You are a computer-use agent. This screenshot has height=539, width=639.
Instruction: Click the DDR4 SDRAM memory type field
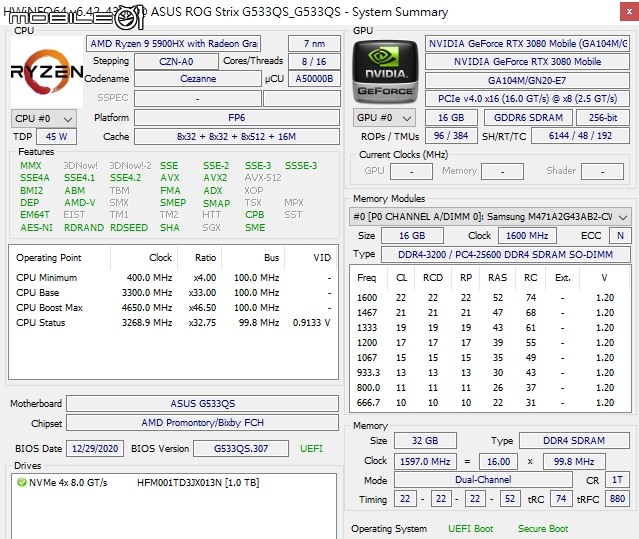574,440
